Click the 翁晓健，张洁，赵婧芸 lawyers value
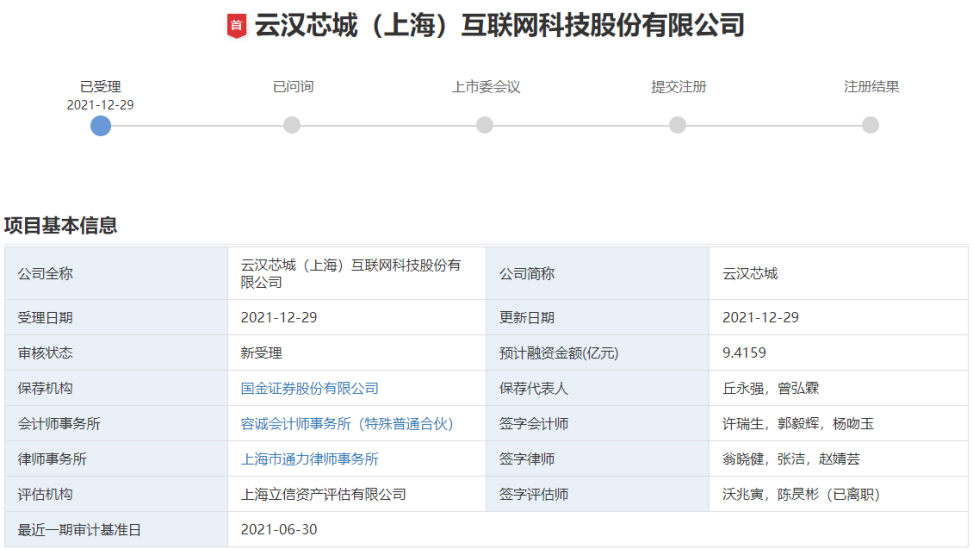 [x=791, y=459]
